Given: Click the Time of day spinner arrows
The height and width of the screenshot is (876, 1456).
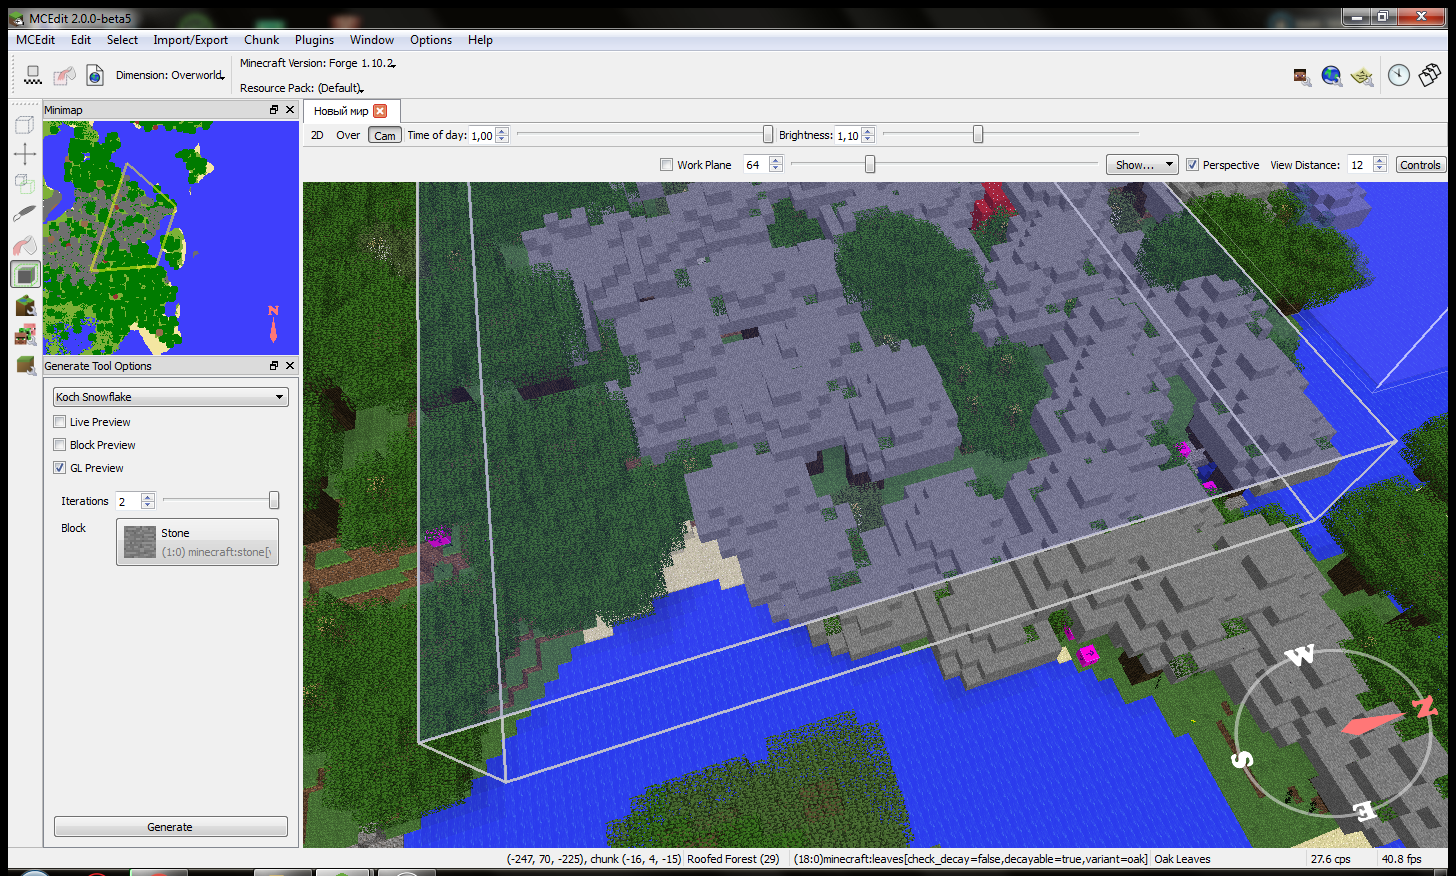Looking at the screenshot, I should coord(502,135).
